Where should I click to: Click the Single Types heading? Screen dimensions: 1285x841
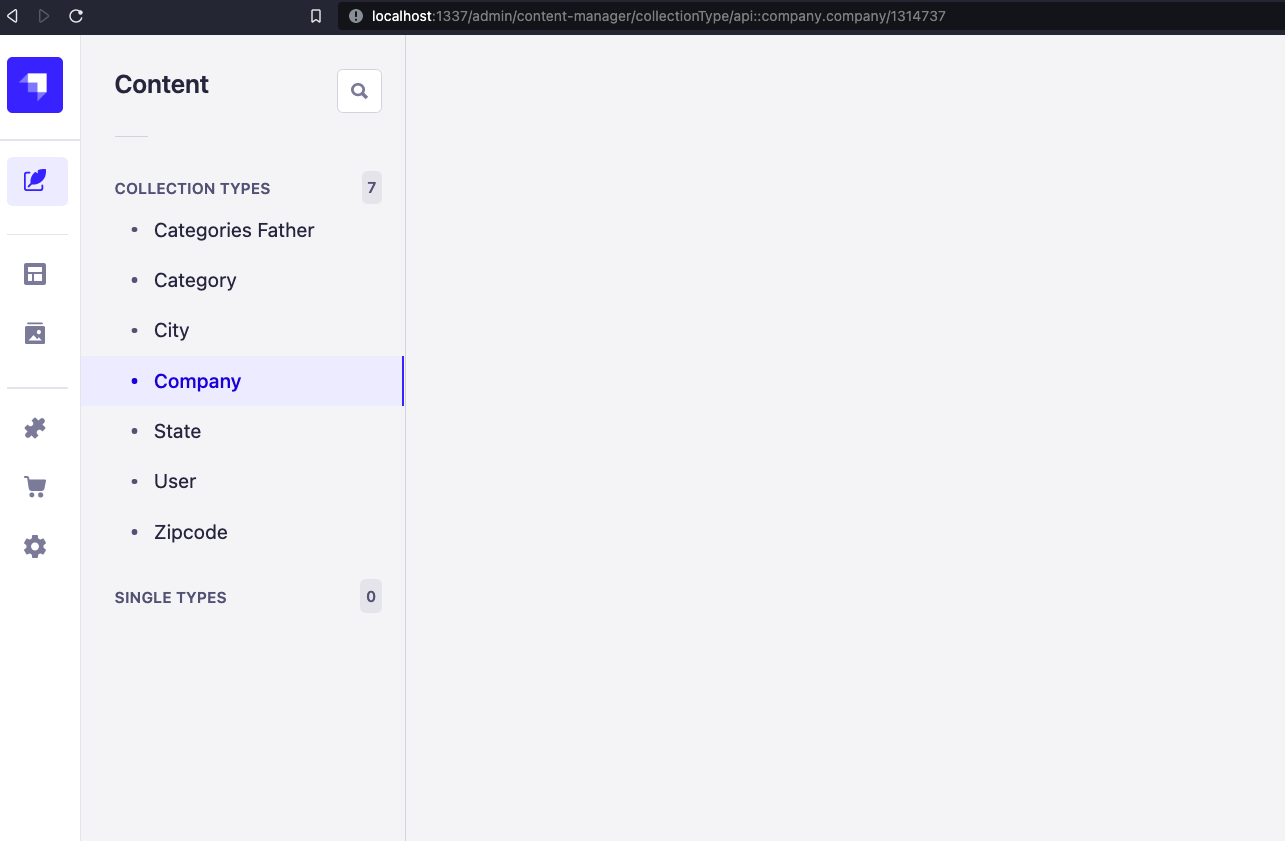(x=171, y=597)
